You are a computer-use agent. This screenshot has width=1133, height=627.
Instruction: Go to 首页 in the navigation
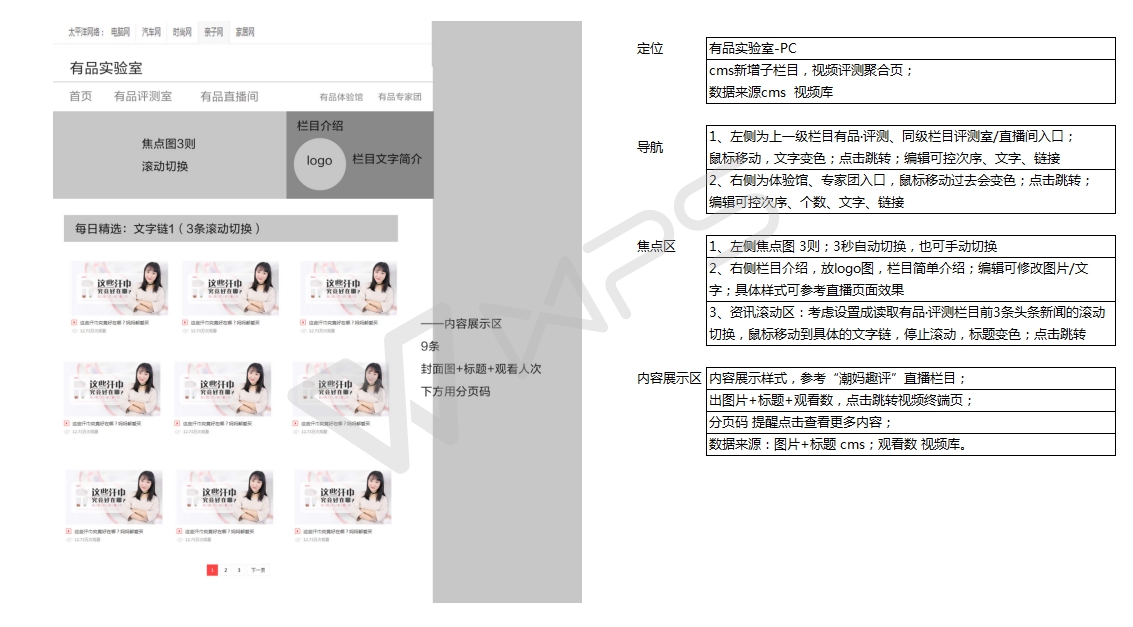pos(80,97)
